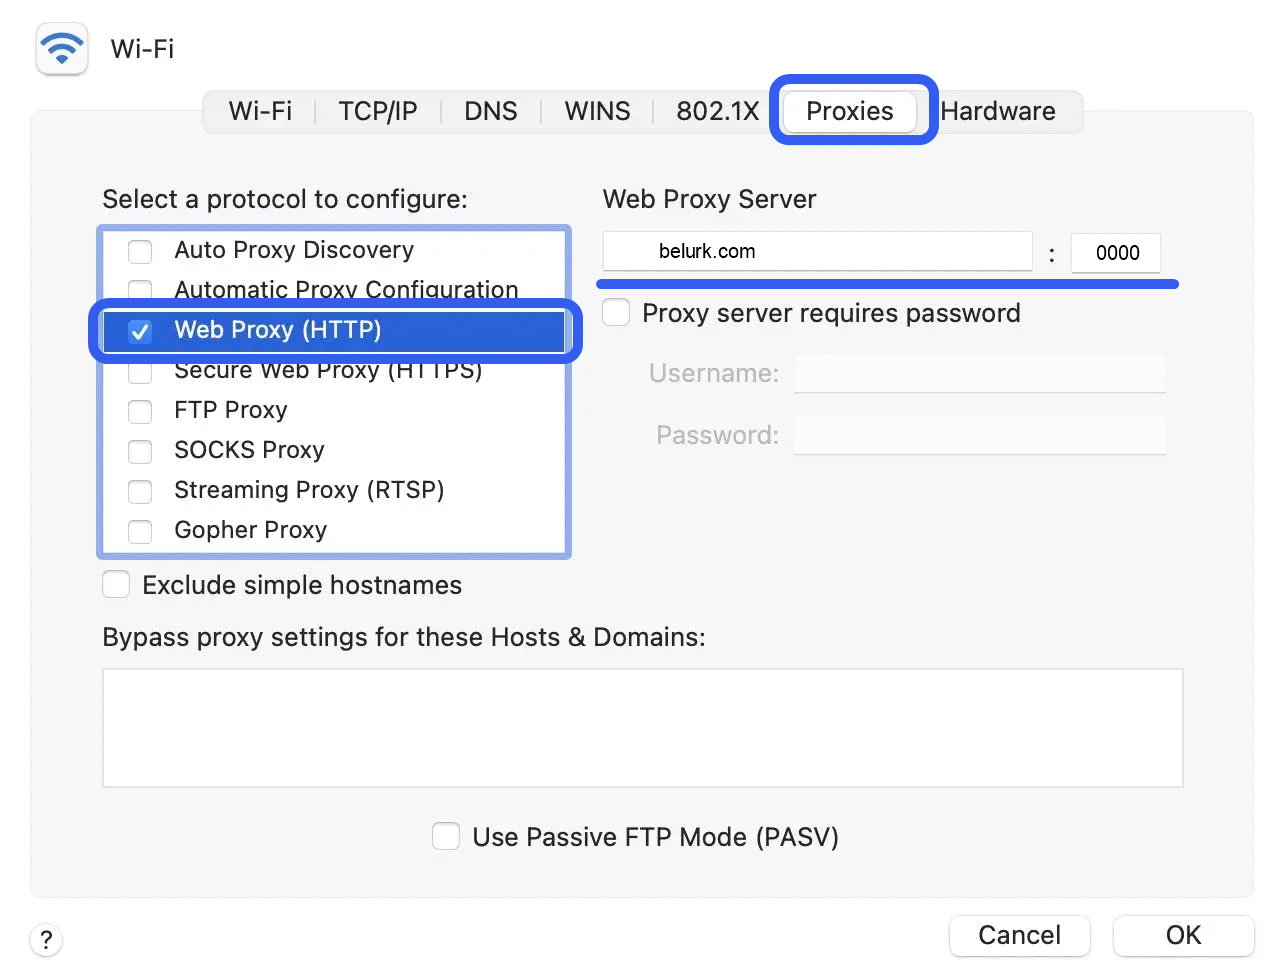
Task: Click the proxy server address field belurk.com
Action: click(x=817, y=251)
